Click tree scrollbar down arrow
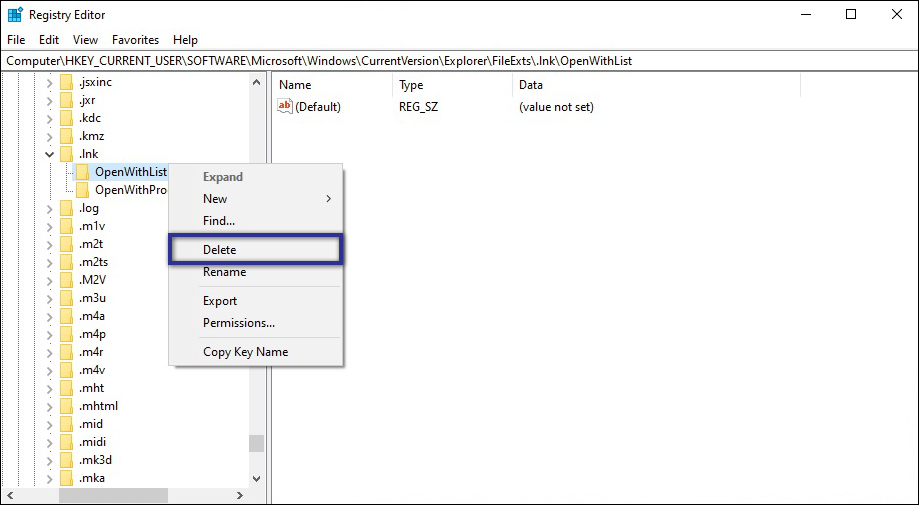The height and width of the screenshot is (505, 919). [256, 479]
